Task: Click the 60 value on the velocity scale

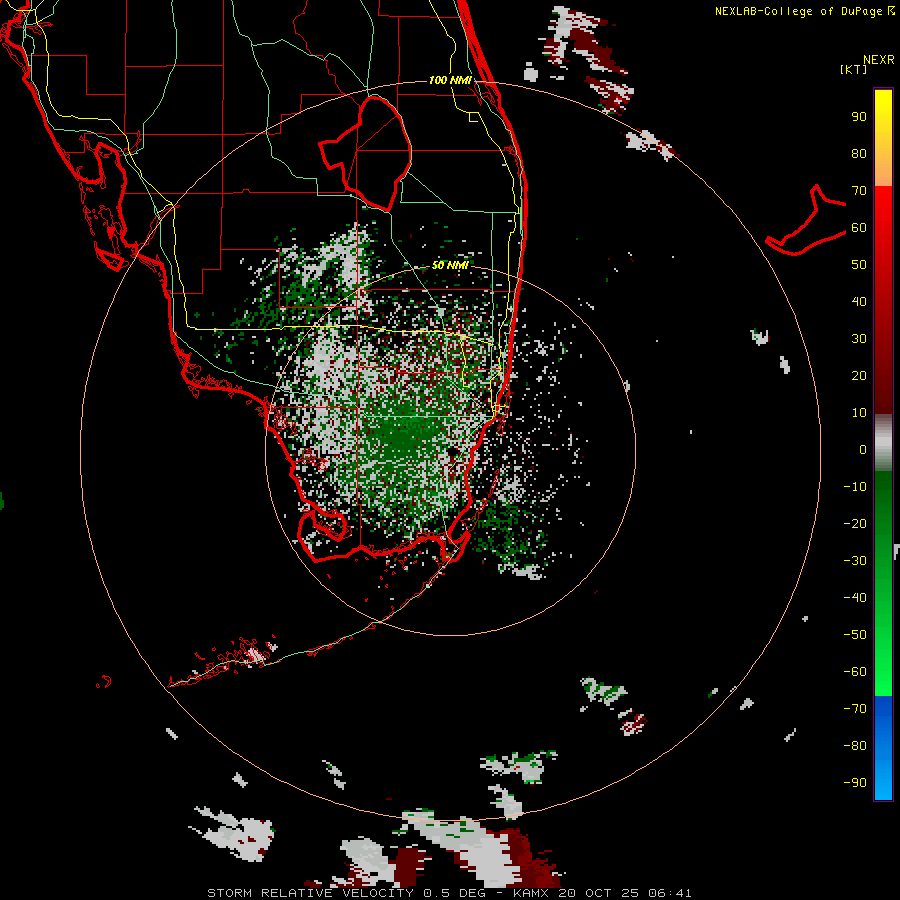Action: pos(859,228)
